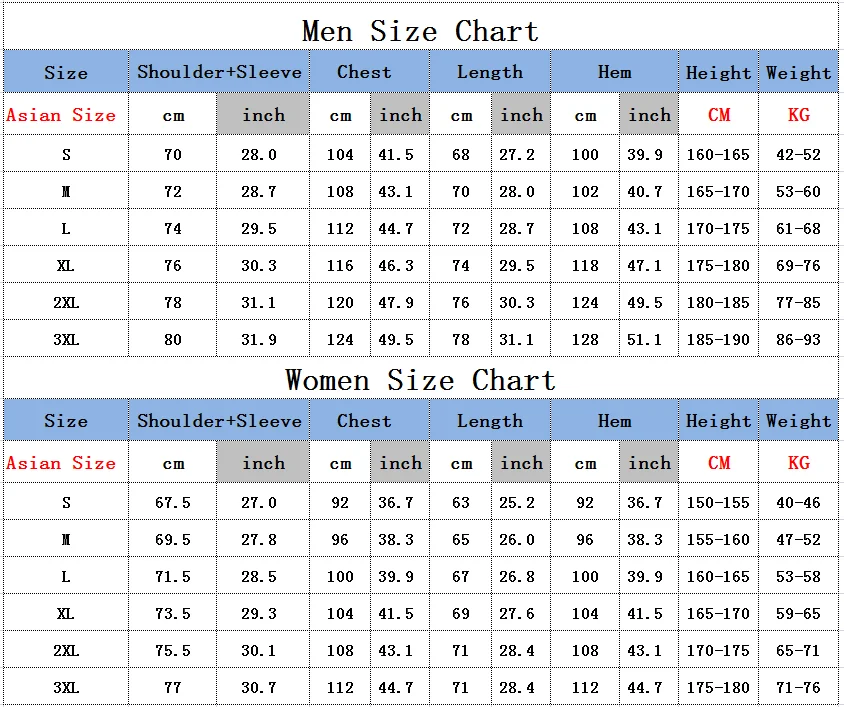The height and width of the screenshot is (707, 844).
Task: Click the "Women Size Chart" title
Action: coord(420,380)
